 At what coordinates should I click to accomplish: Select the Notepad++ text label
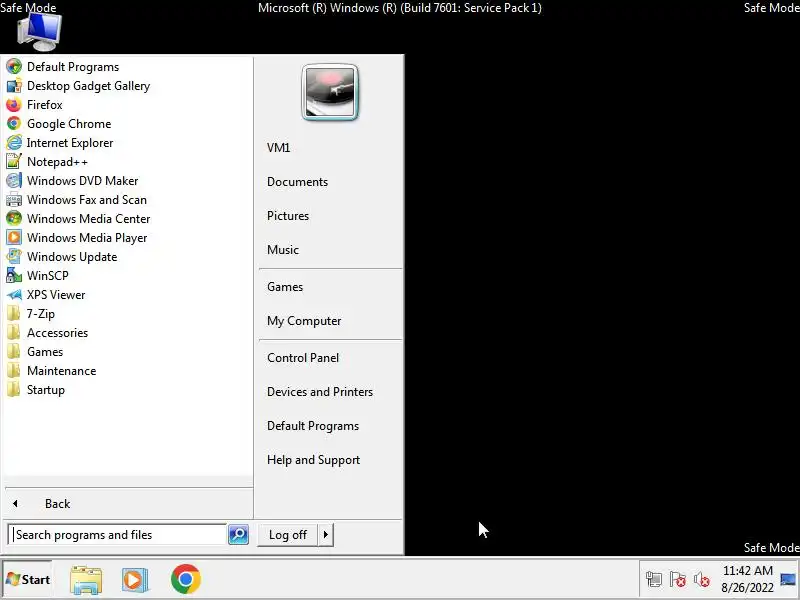click(57, 162)
